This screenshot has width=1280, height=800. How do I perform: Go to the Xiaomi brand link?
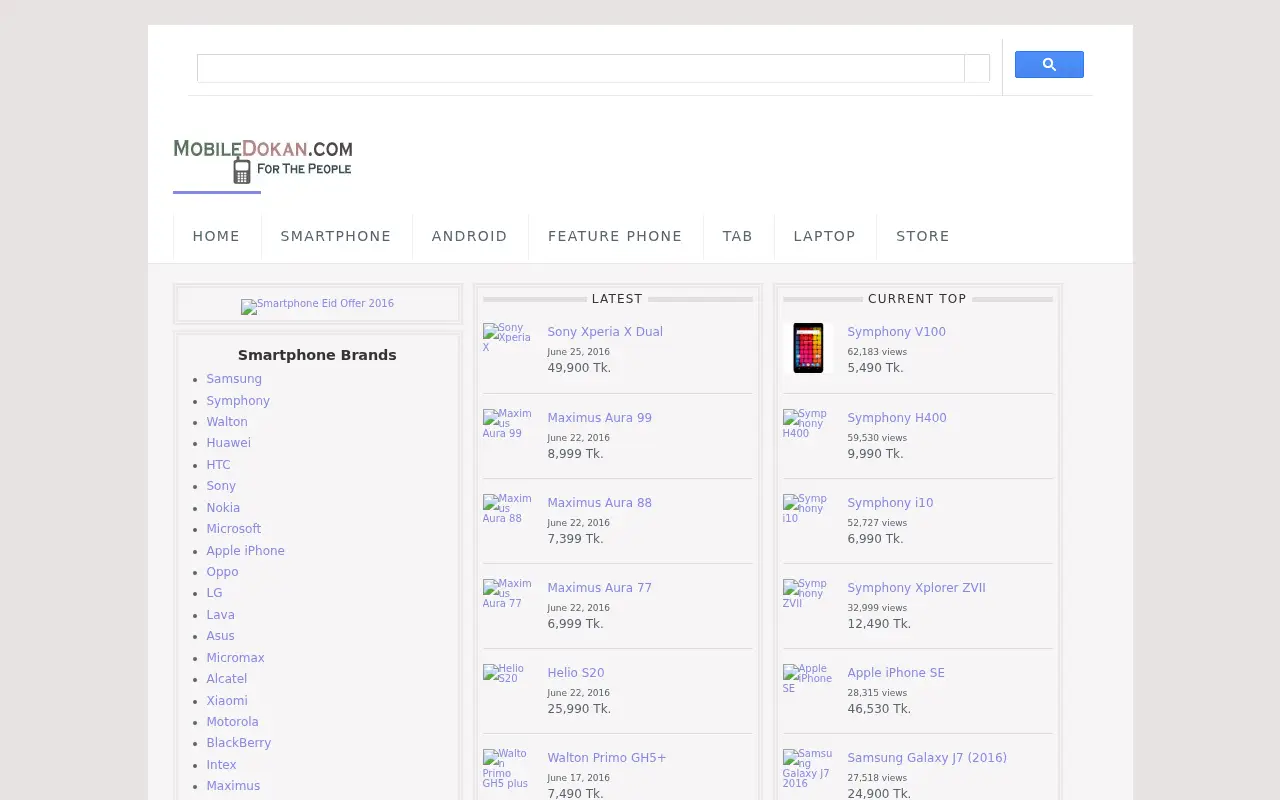pos(227,701)
